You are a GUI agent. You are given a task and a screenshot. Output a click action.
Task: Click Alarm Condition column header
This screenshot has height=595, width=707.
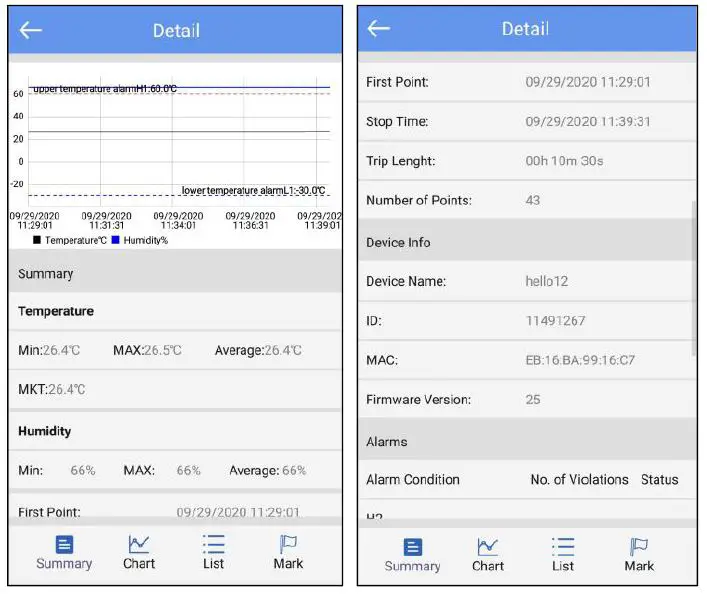[x=413, y=480]
